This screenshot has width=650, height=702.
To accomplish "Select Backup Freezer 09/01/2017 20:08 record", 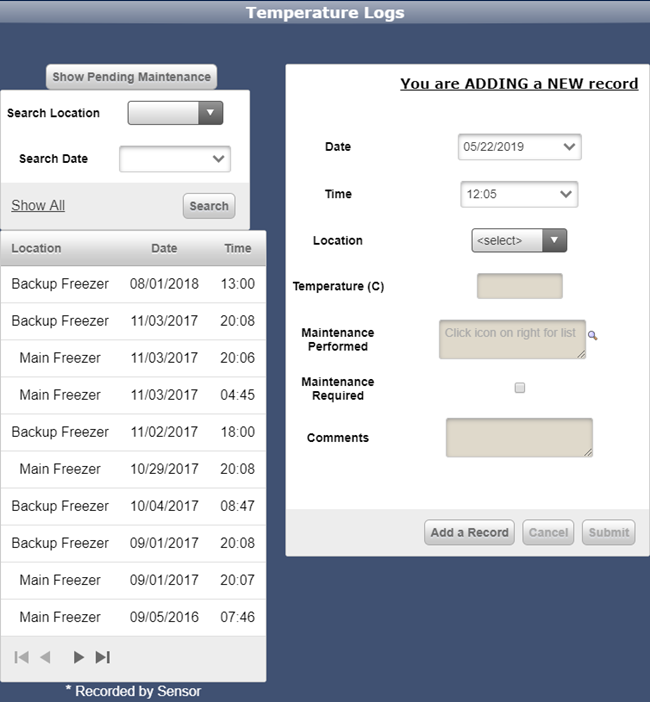I will pyautogui.click(x=133, y=543).
